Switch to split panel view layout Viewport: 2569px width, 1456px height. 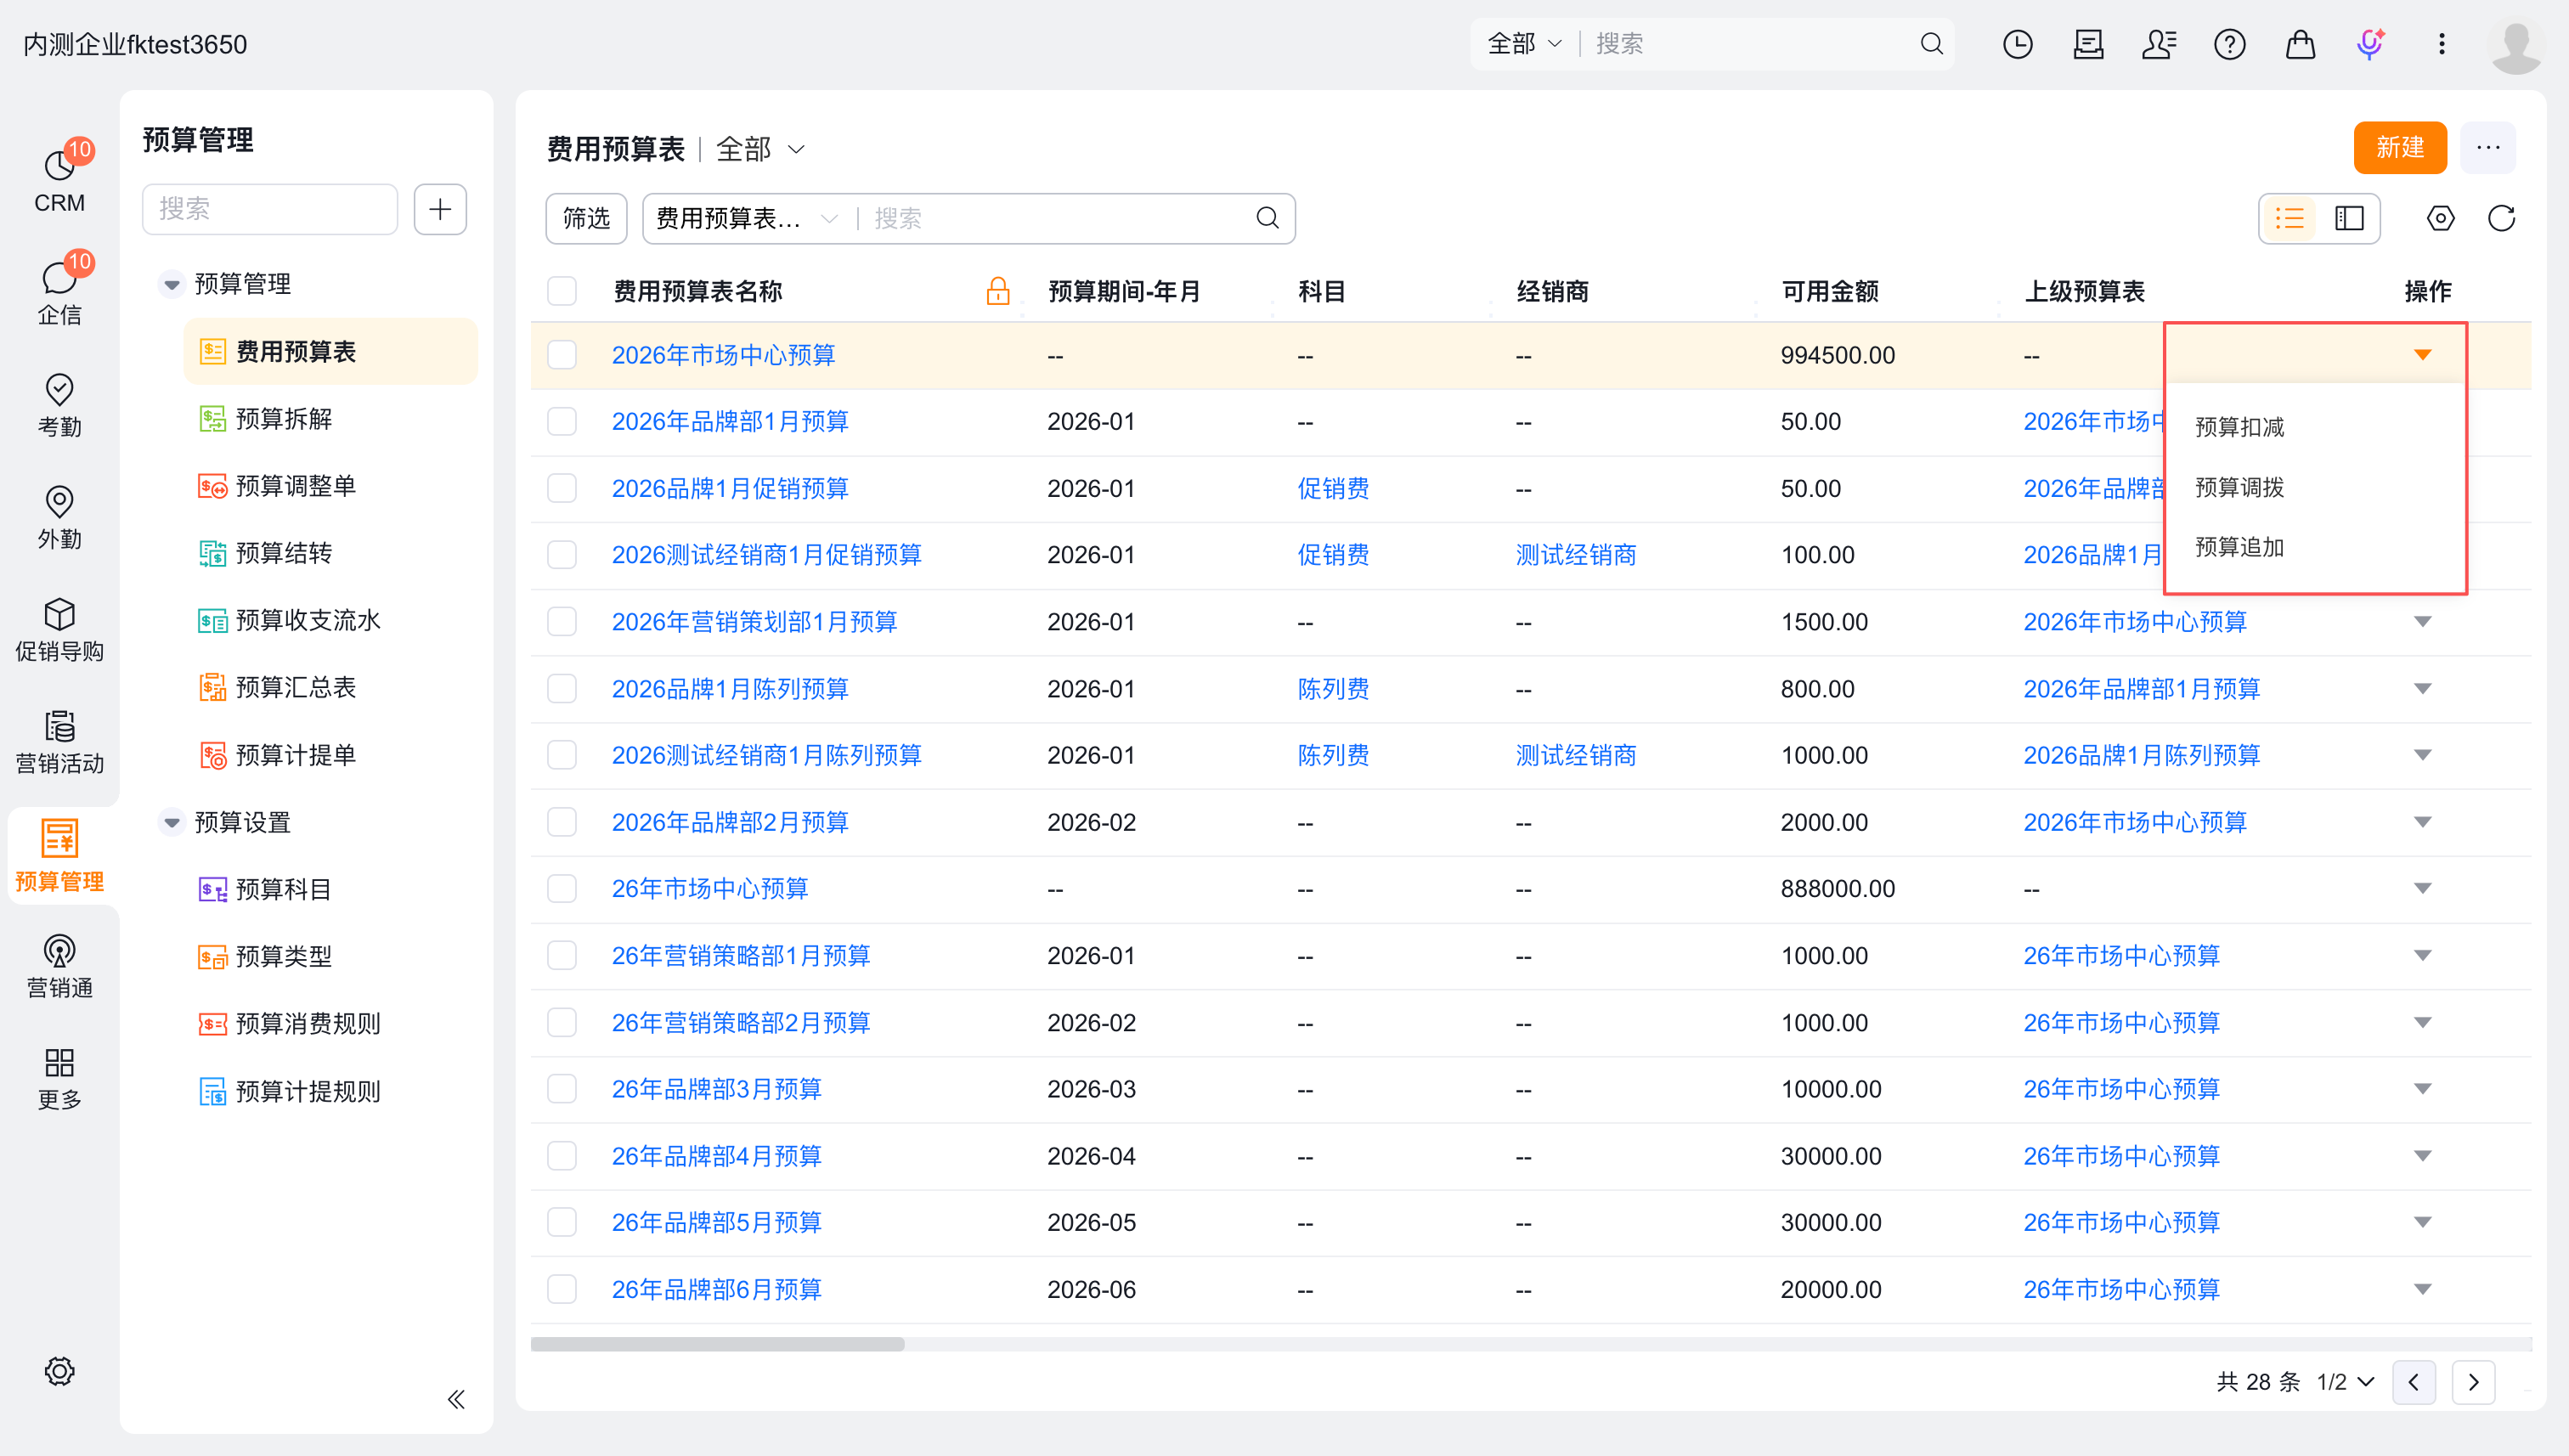pos(2349,218)
